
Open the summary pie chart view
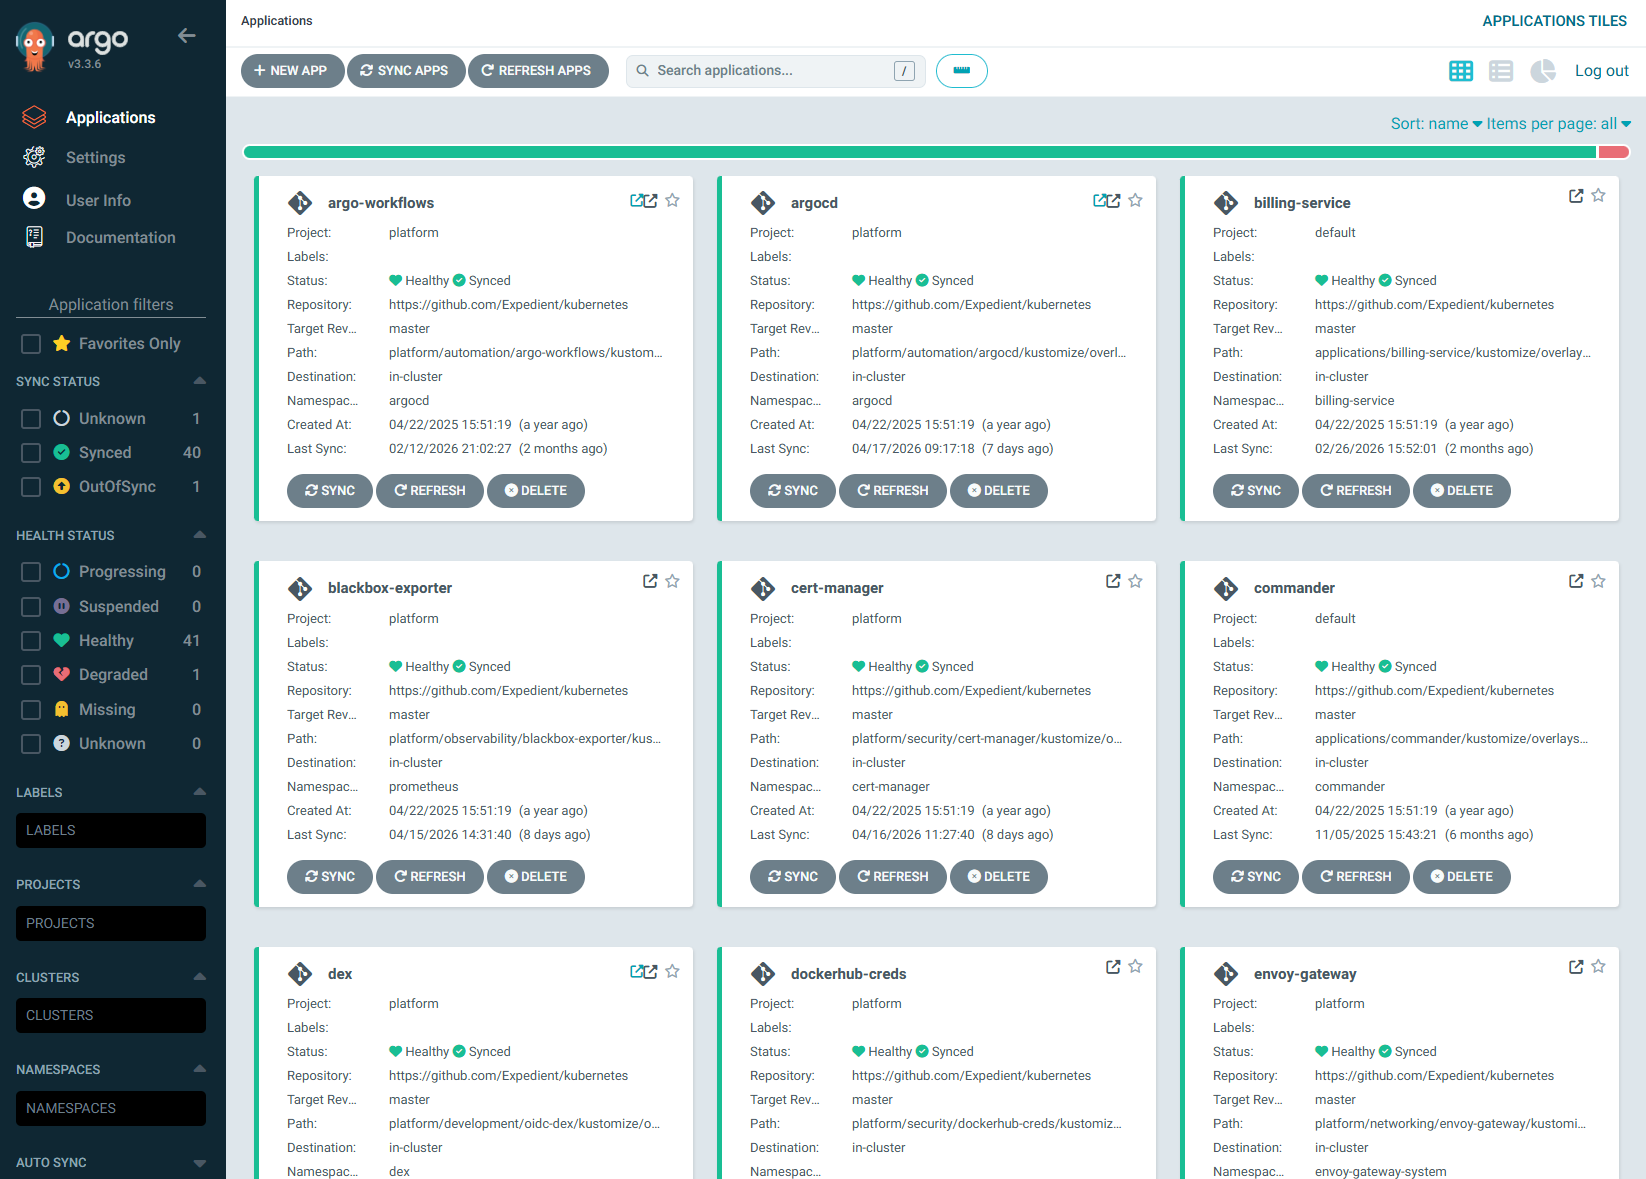point(1543,71)
